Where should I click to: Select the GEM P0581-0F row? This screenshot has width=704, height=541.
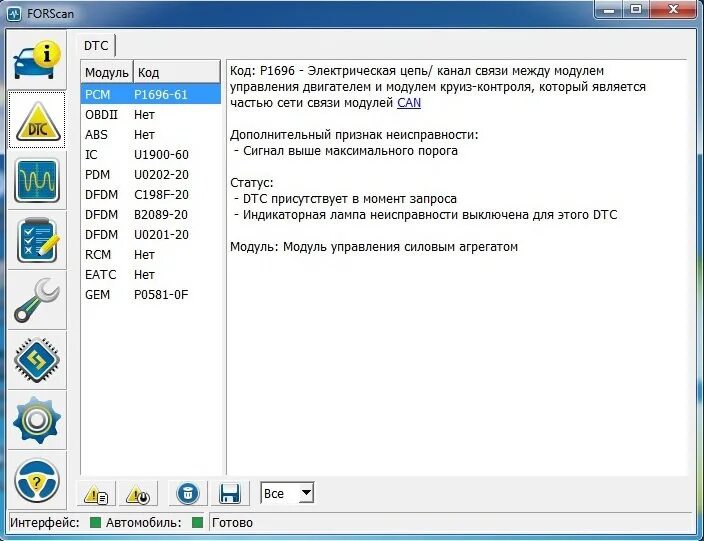[151, 295]
